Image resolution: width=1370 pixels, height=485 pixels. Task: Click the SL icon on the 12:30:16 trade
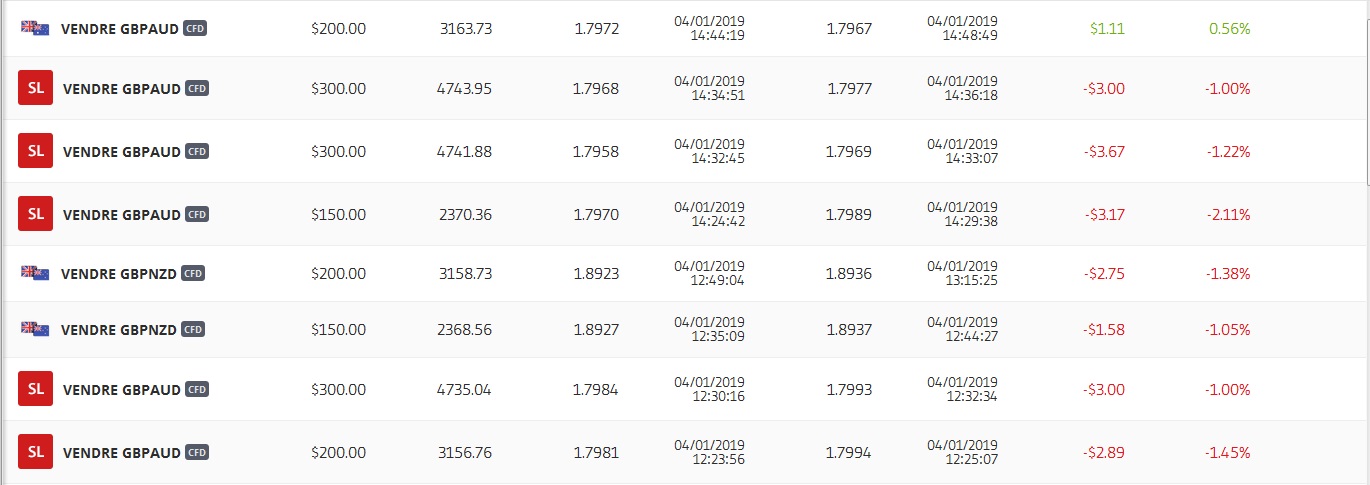click(35, 389)
